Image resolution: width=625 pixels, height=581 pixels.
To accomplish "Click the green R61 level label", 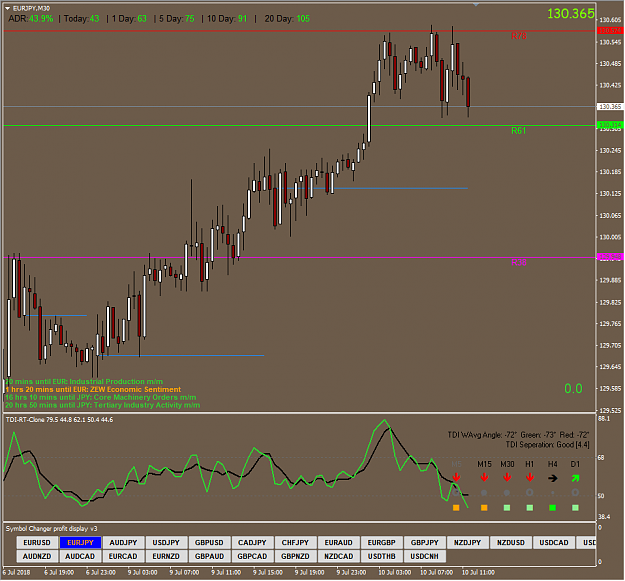I will pyautogui.click(x=519, y=131).
